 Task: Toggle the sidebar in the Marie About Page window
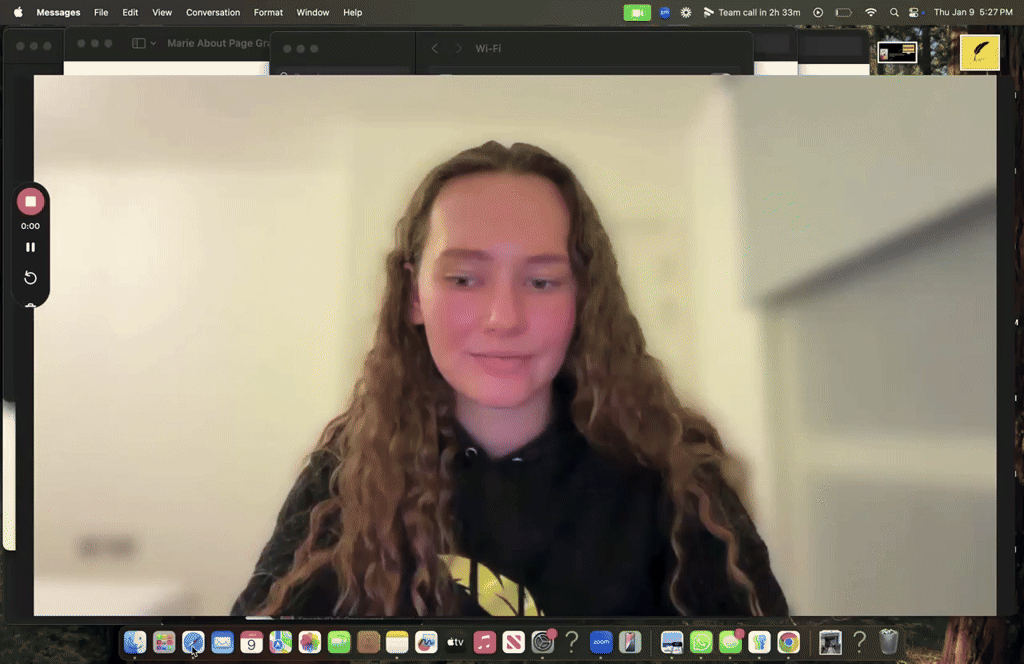pyautogui.click(x=138, y=43)
